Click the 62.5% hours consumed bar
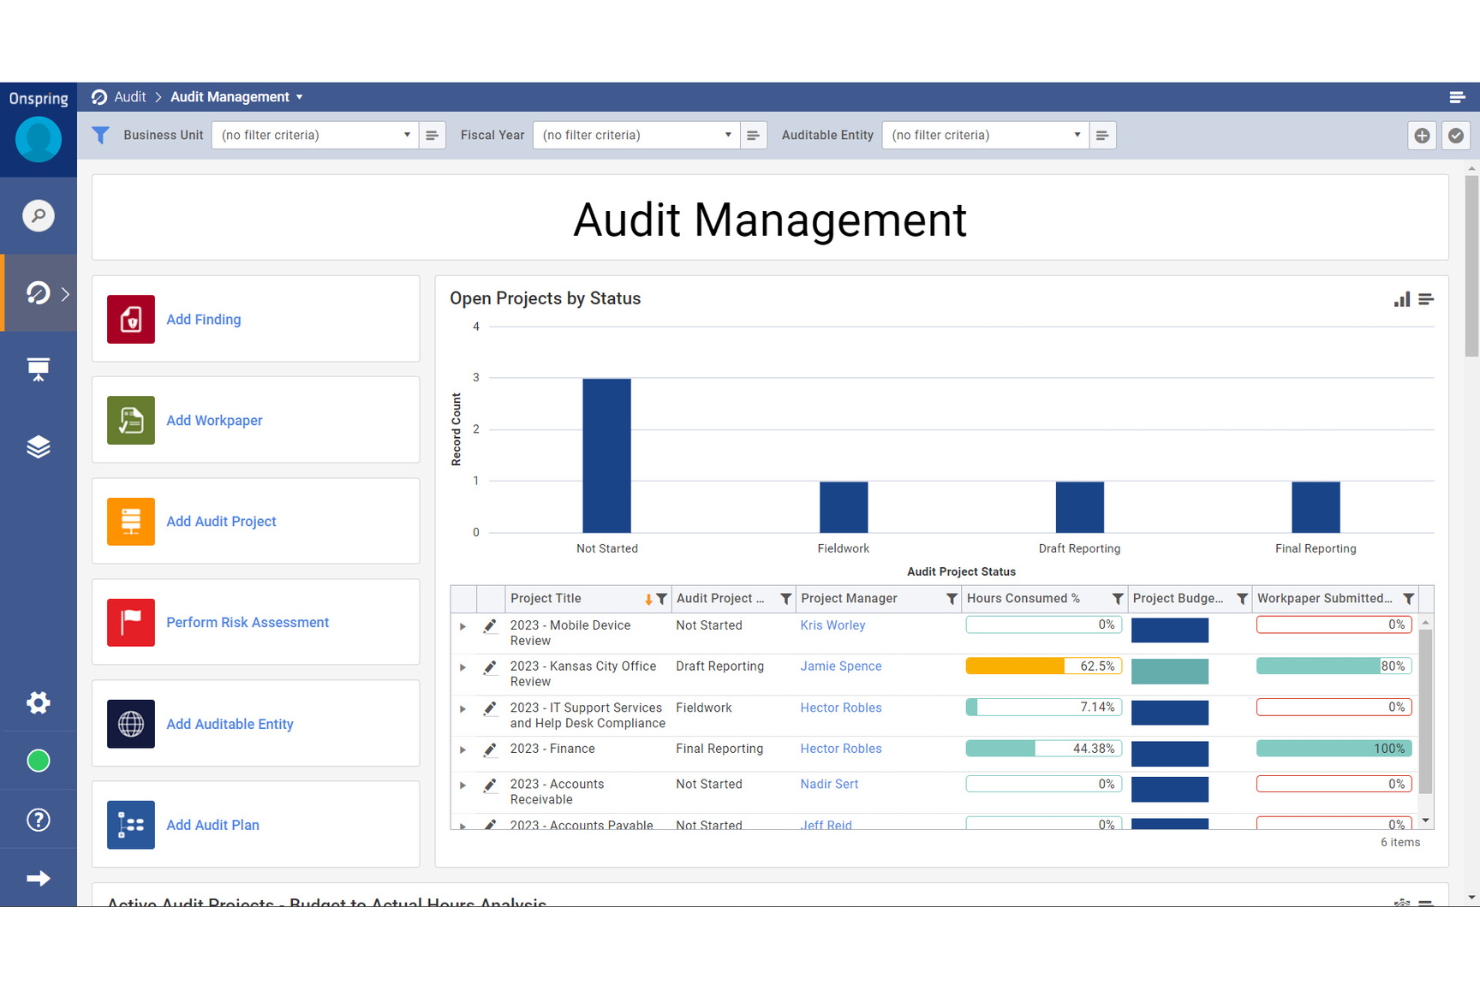 tap(1044, 666)
